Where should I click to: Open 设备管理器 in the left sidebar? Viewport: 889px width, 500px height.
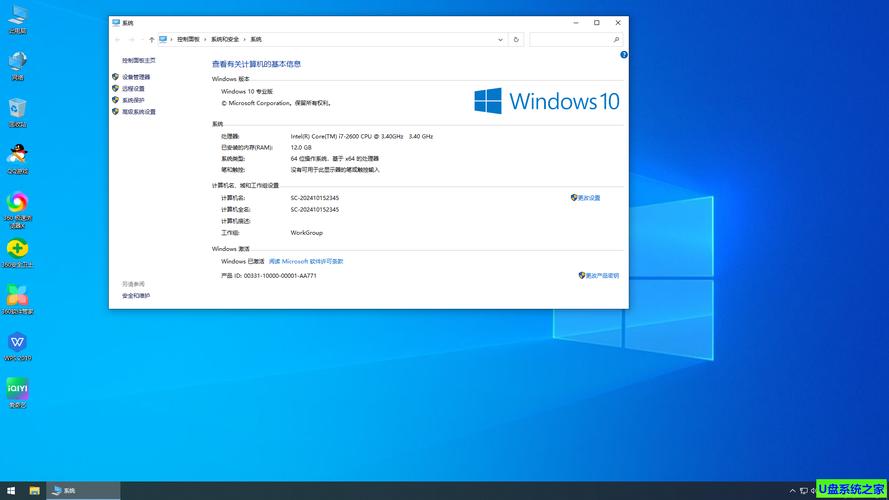[x=136, y=77]
